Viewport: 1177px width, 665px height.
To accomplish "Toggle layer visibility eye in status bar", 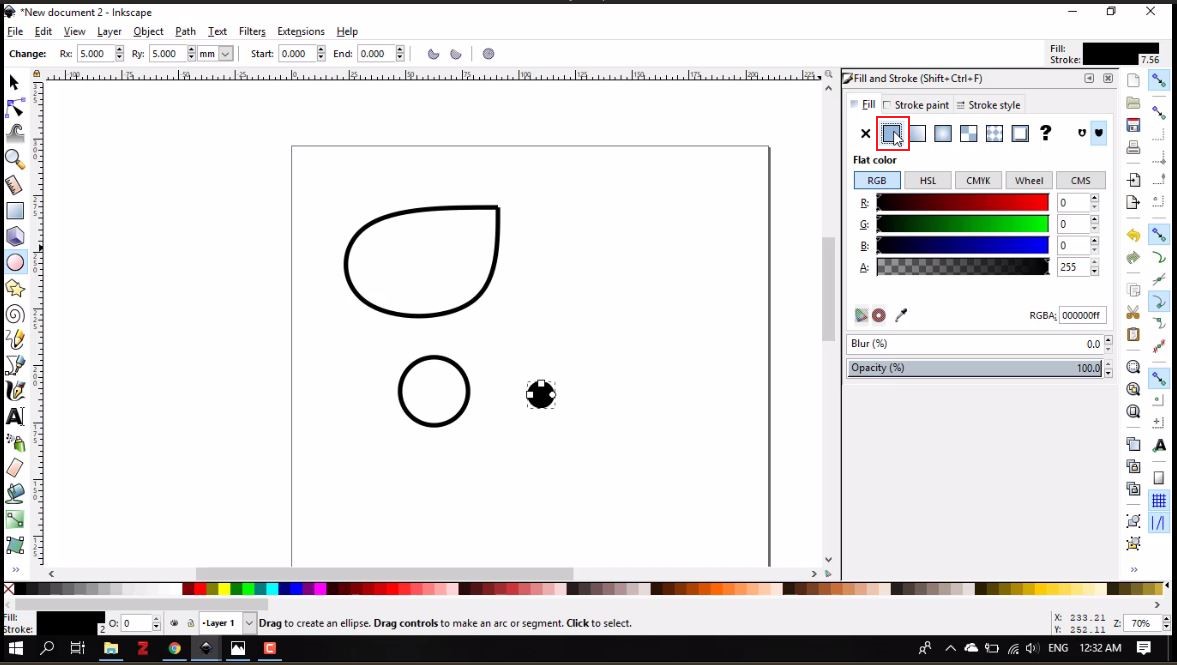I will coord(174,623).
